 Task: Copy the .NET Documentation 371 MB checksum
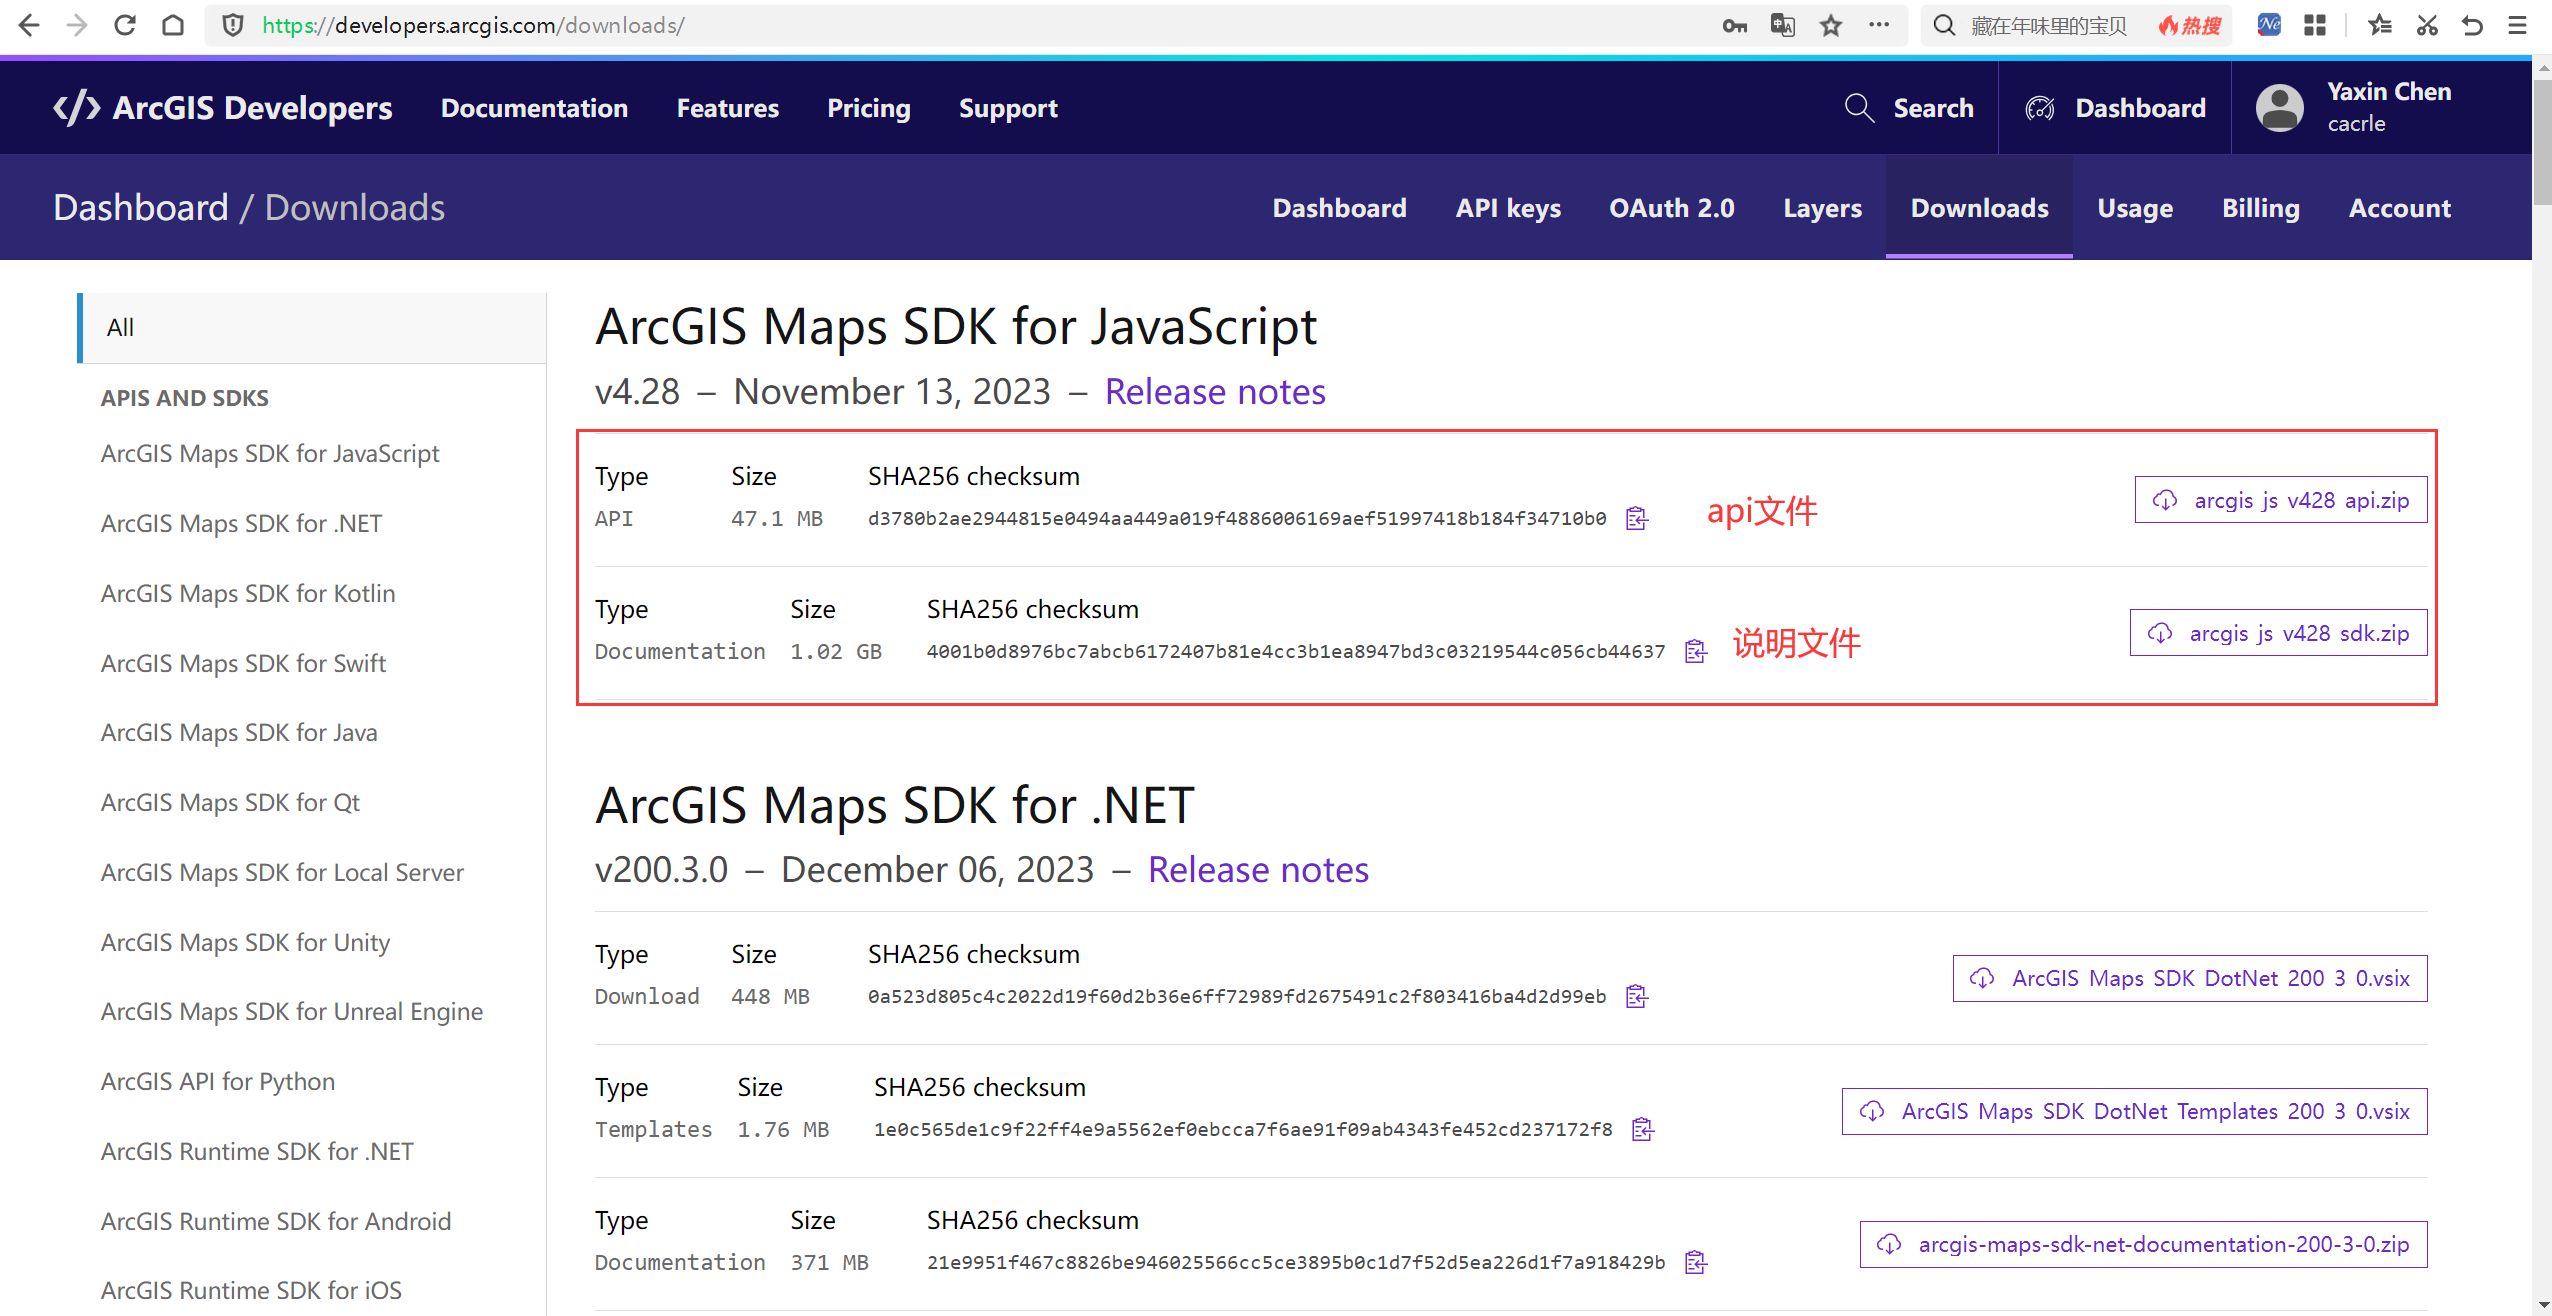1696,1262
